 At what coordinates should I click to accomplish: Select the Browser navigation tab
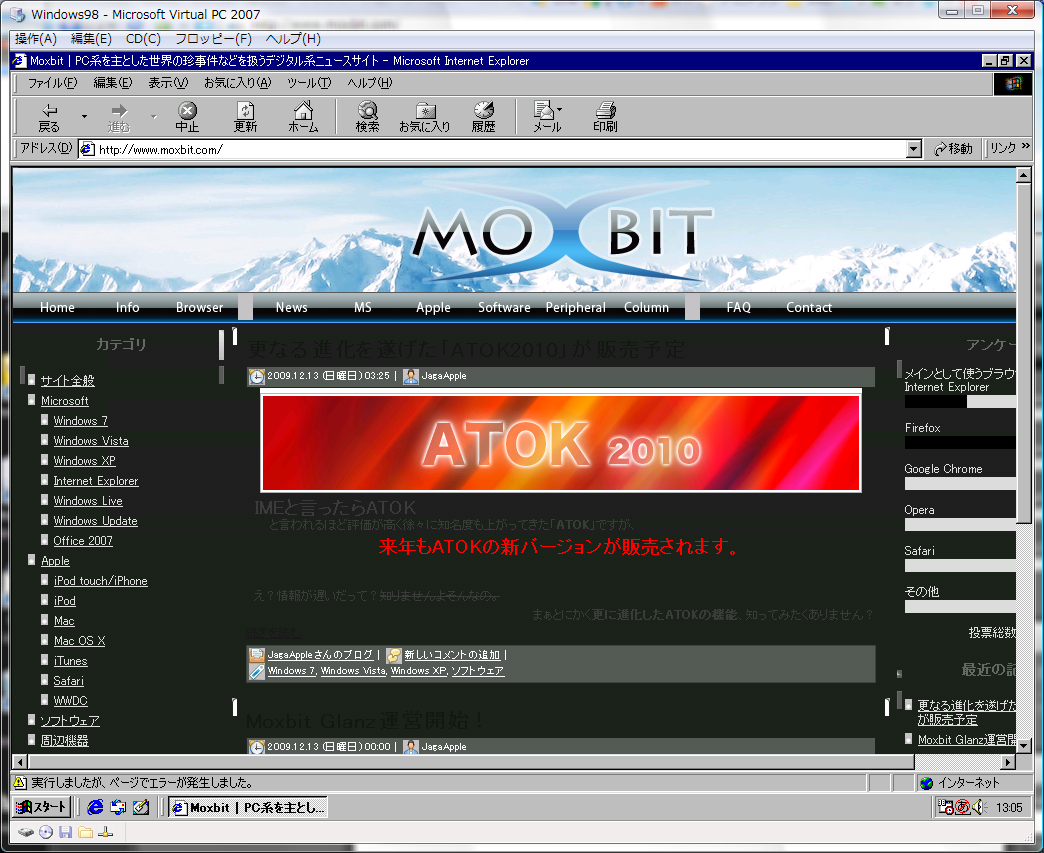tap(199, 307)
